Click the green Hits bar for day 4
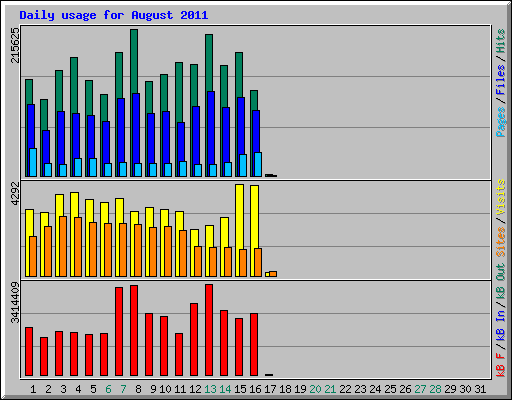Screen dimensions: 512x400 click(x=74, y=85)
